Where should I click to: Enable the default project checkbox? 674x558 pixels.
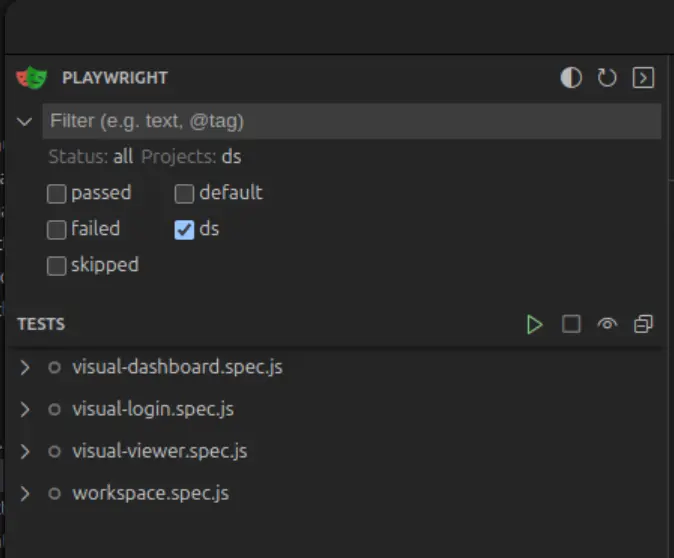tap(185, 193)
